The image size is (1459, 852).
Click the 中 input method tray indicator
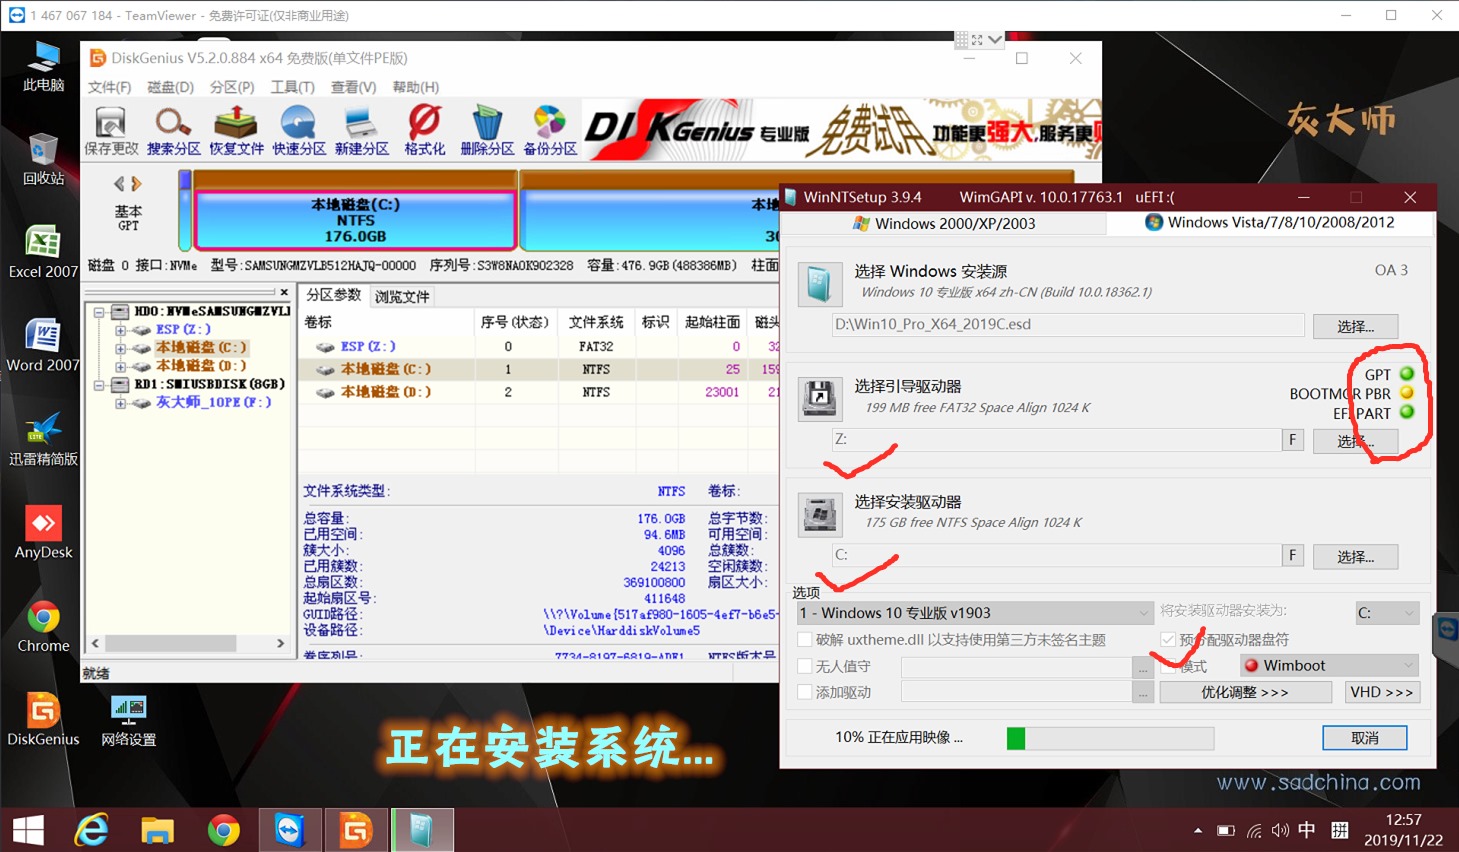coord(1307,831)
